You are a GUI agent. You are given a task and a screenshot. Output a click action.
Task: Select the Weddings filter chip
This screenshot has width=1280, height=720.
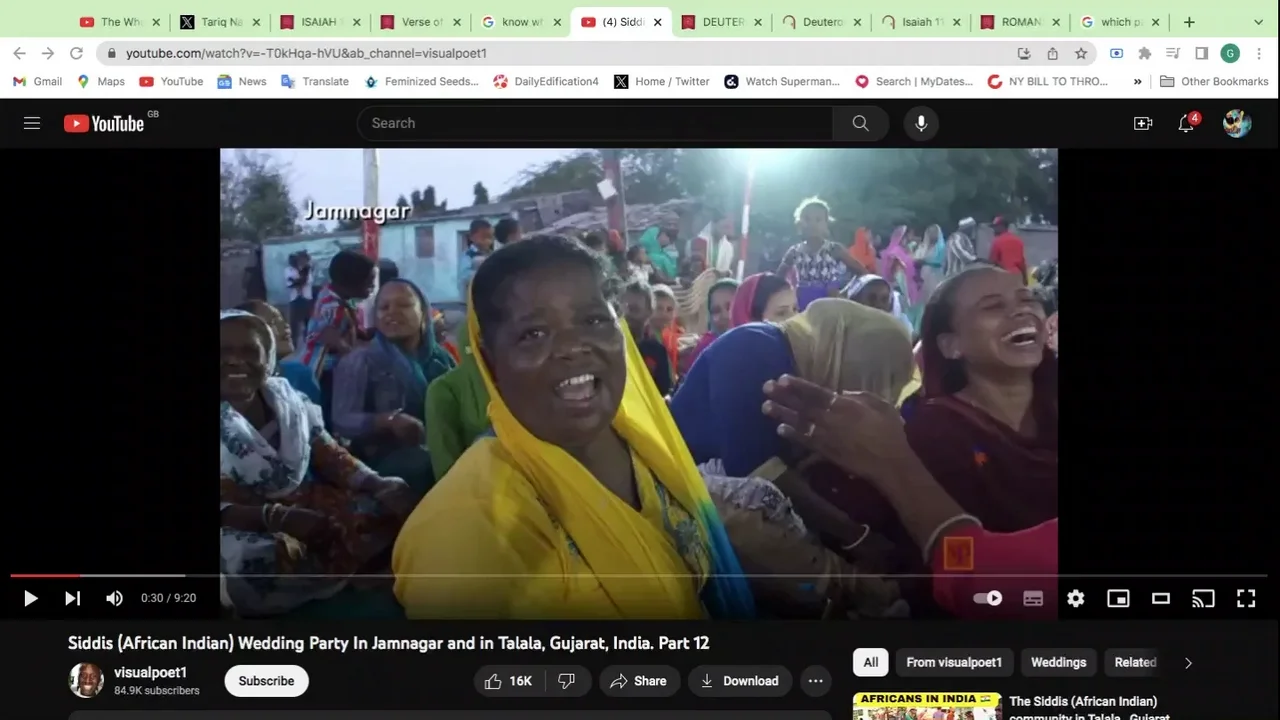point(1058,662)
